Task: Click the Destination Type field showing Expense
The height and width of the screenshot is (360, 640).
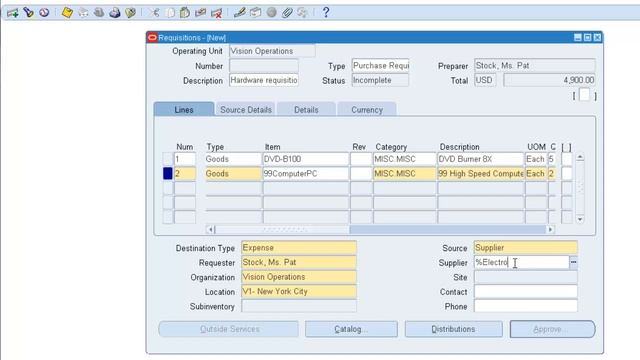Action: click(x=299, y=248)
